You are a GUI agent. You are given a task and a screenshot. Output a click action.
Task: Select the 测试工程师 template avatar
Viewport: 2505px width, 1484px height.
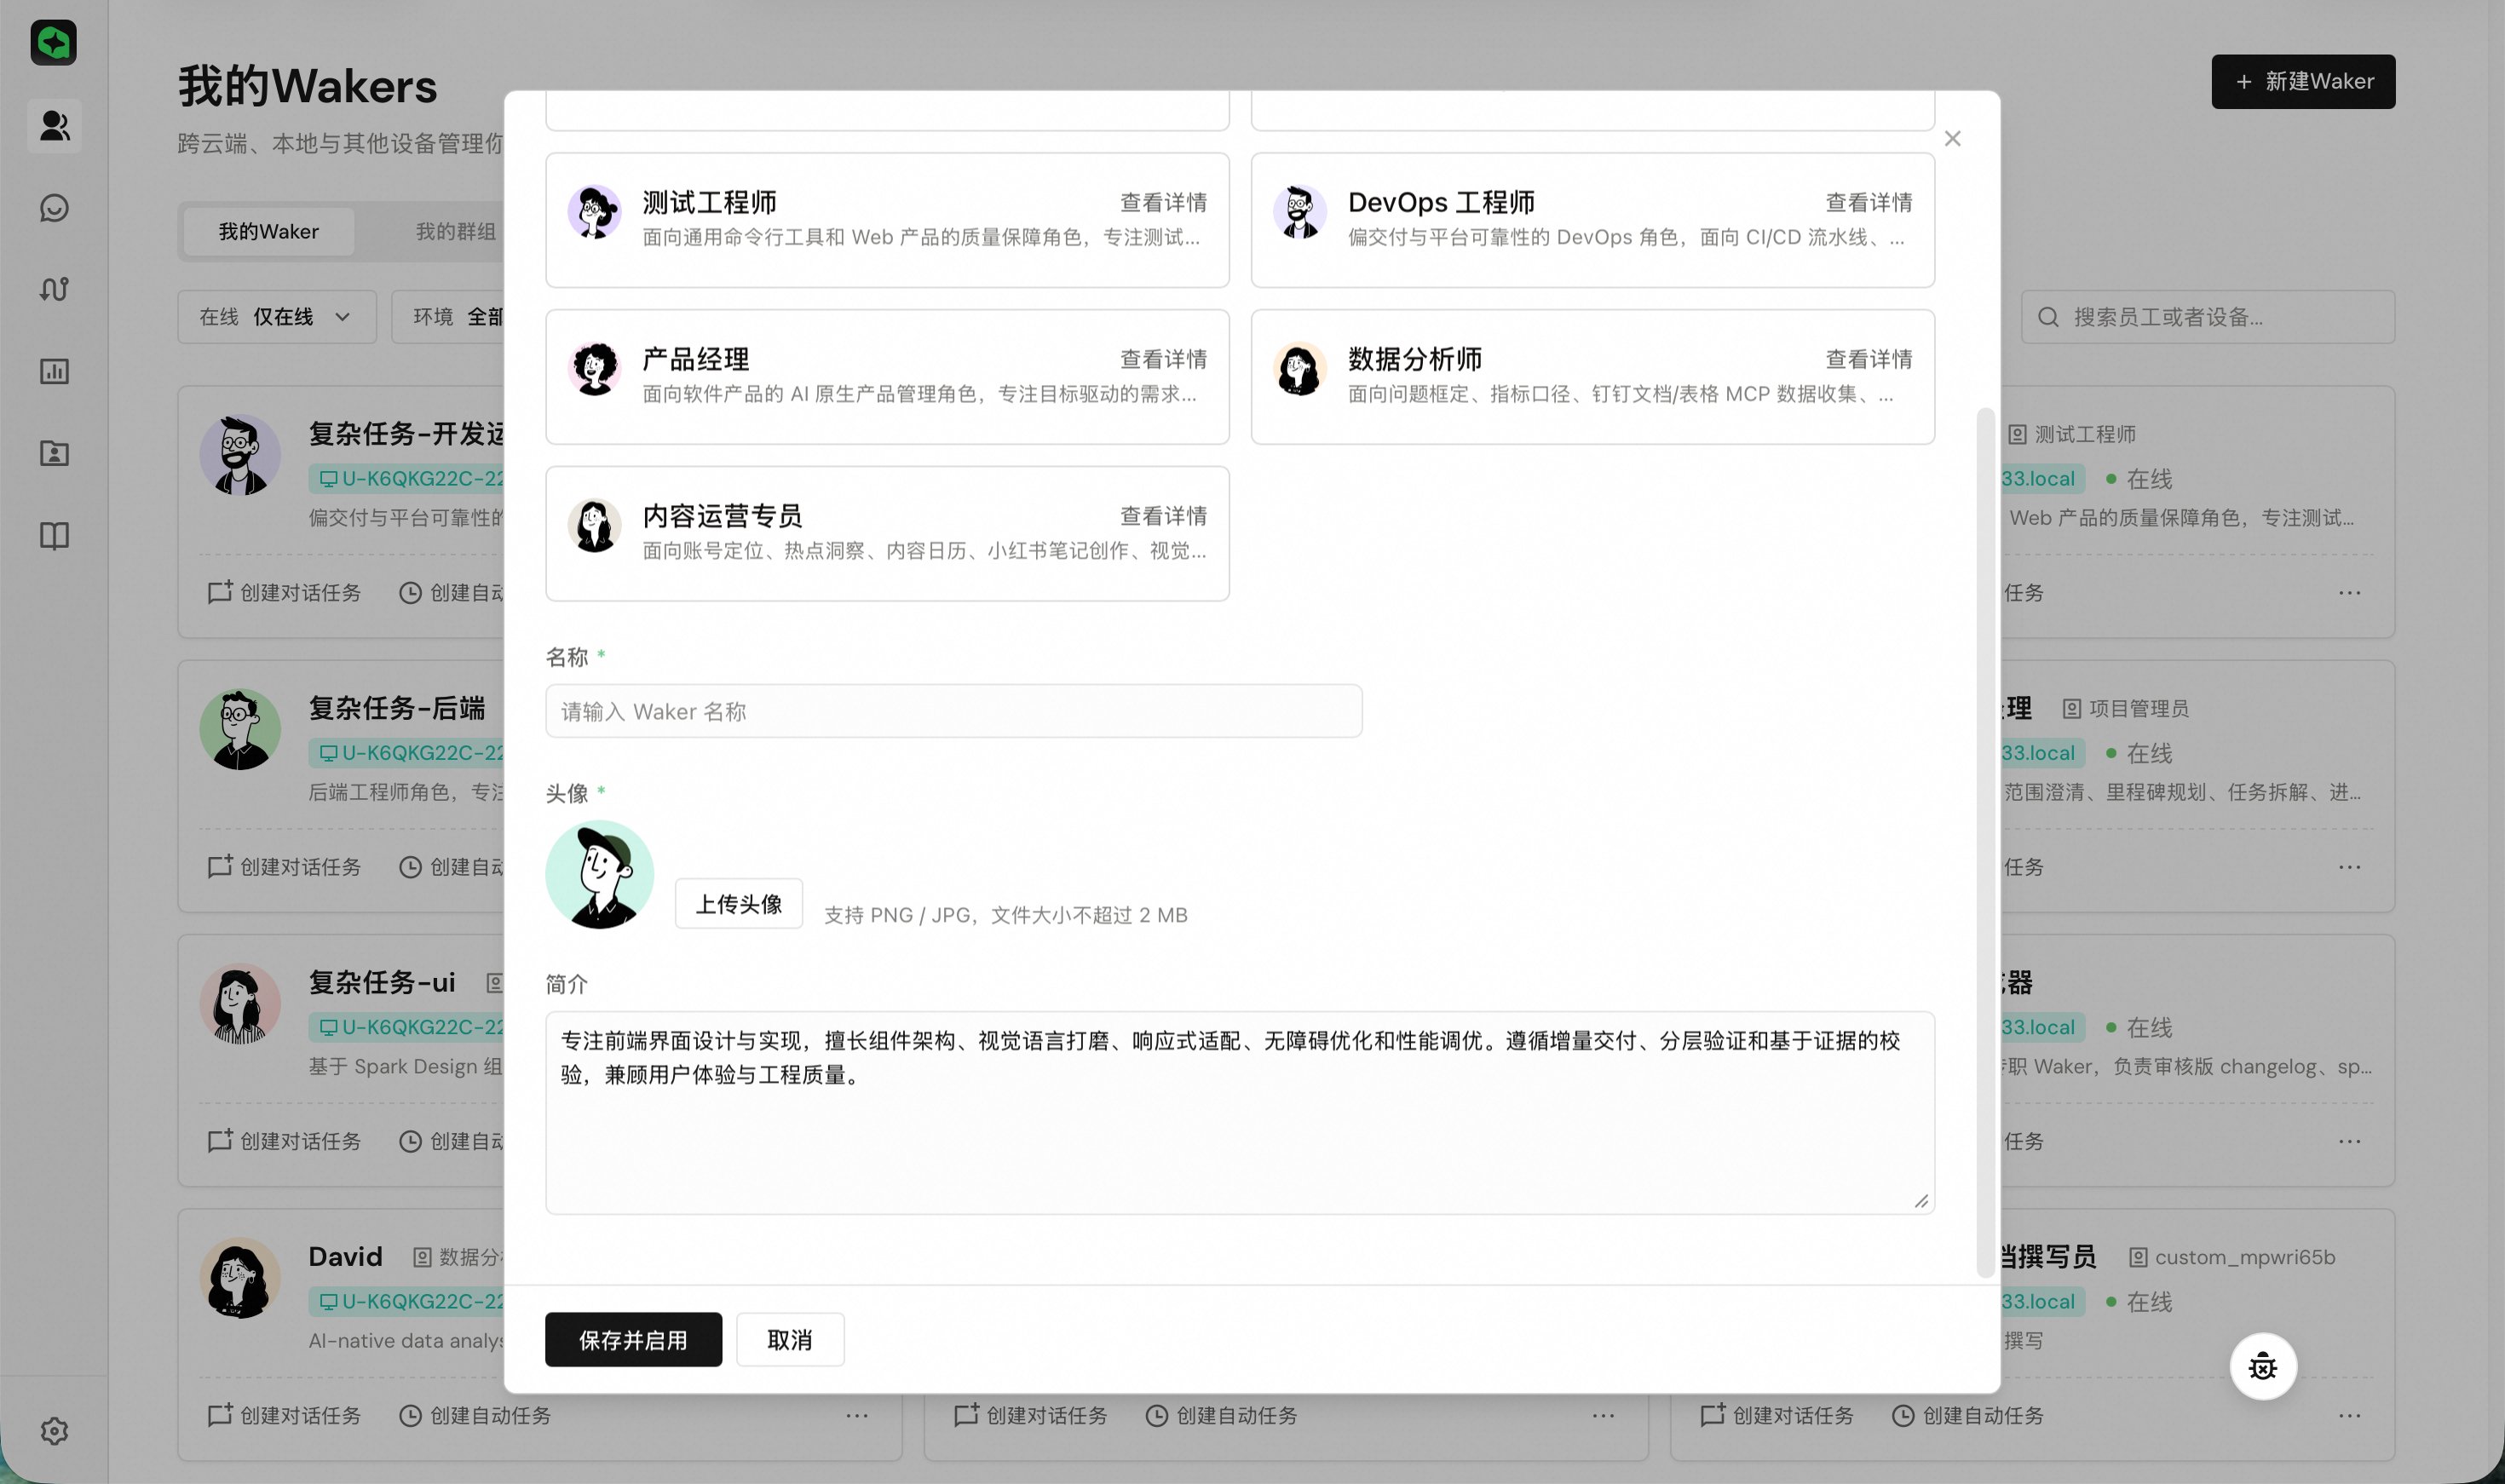[x=595, y=212]
